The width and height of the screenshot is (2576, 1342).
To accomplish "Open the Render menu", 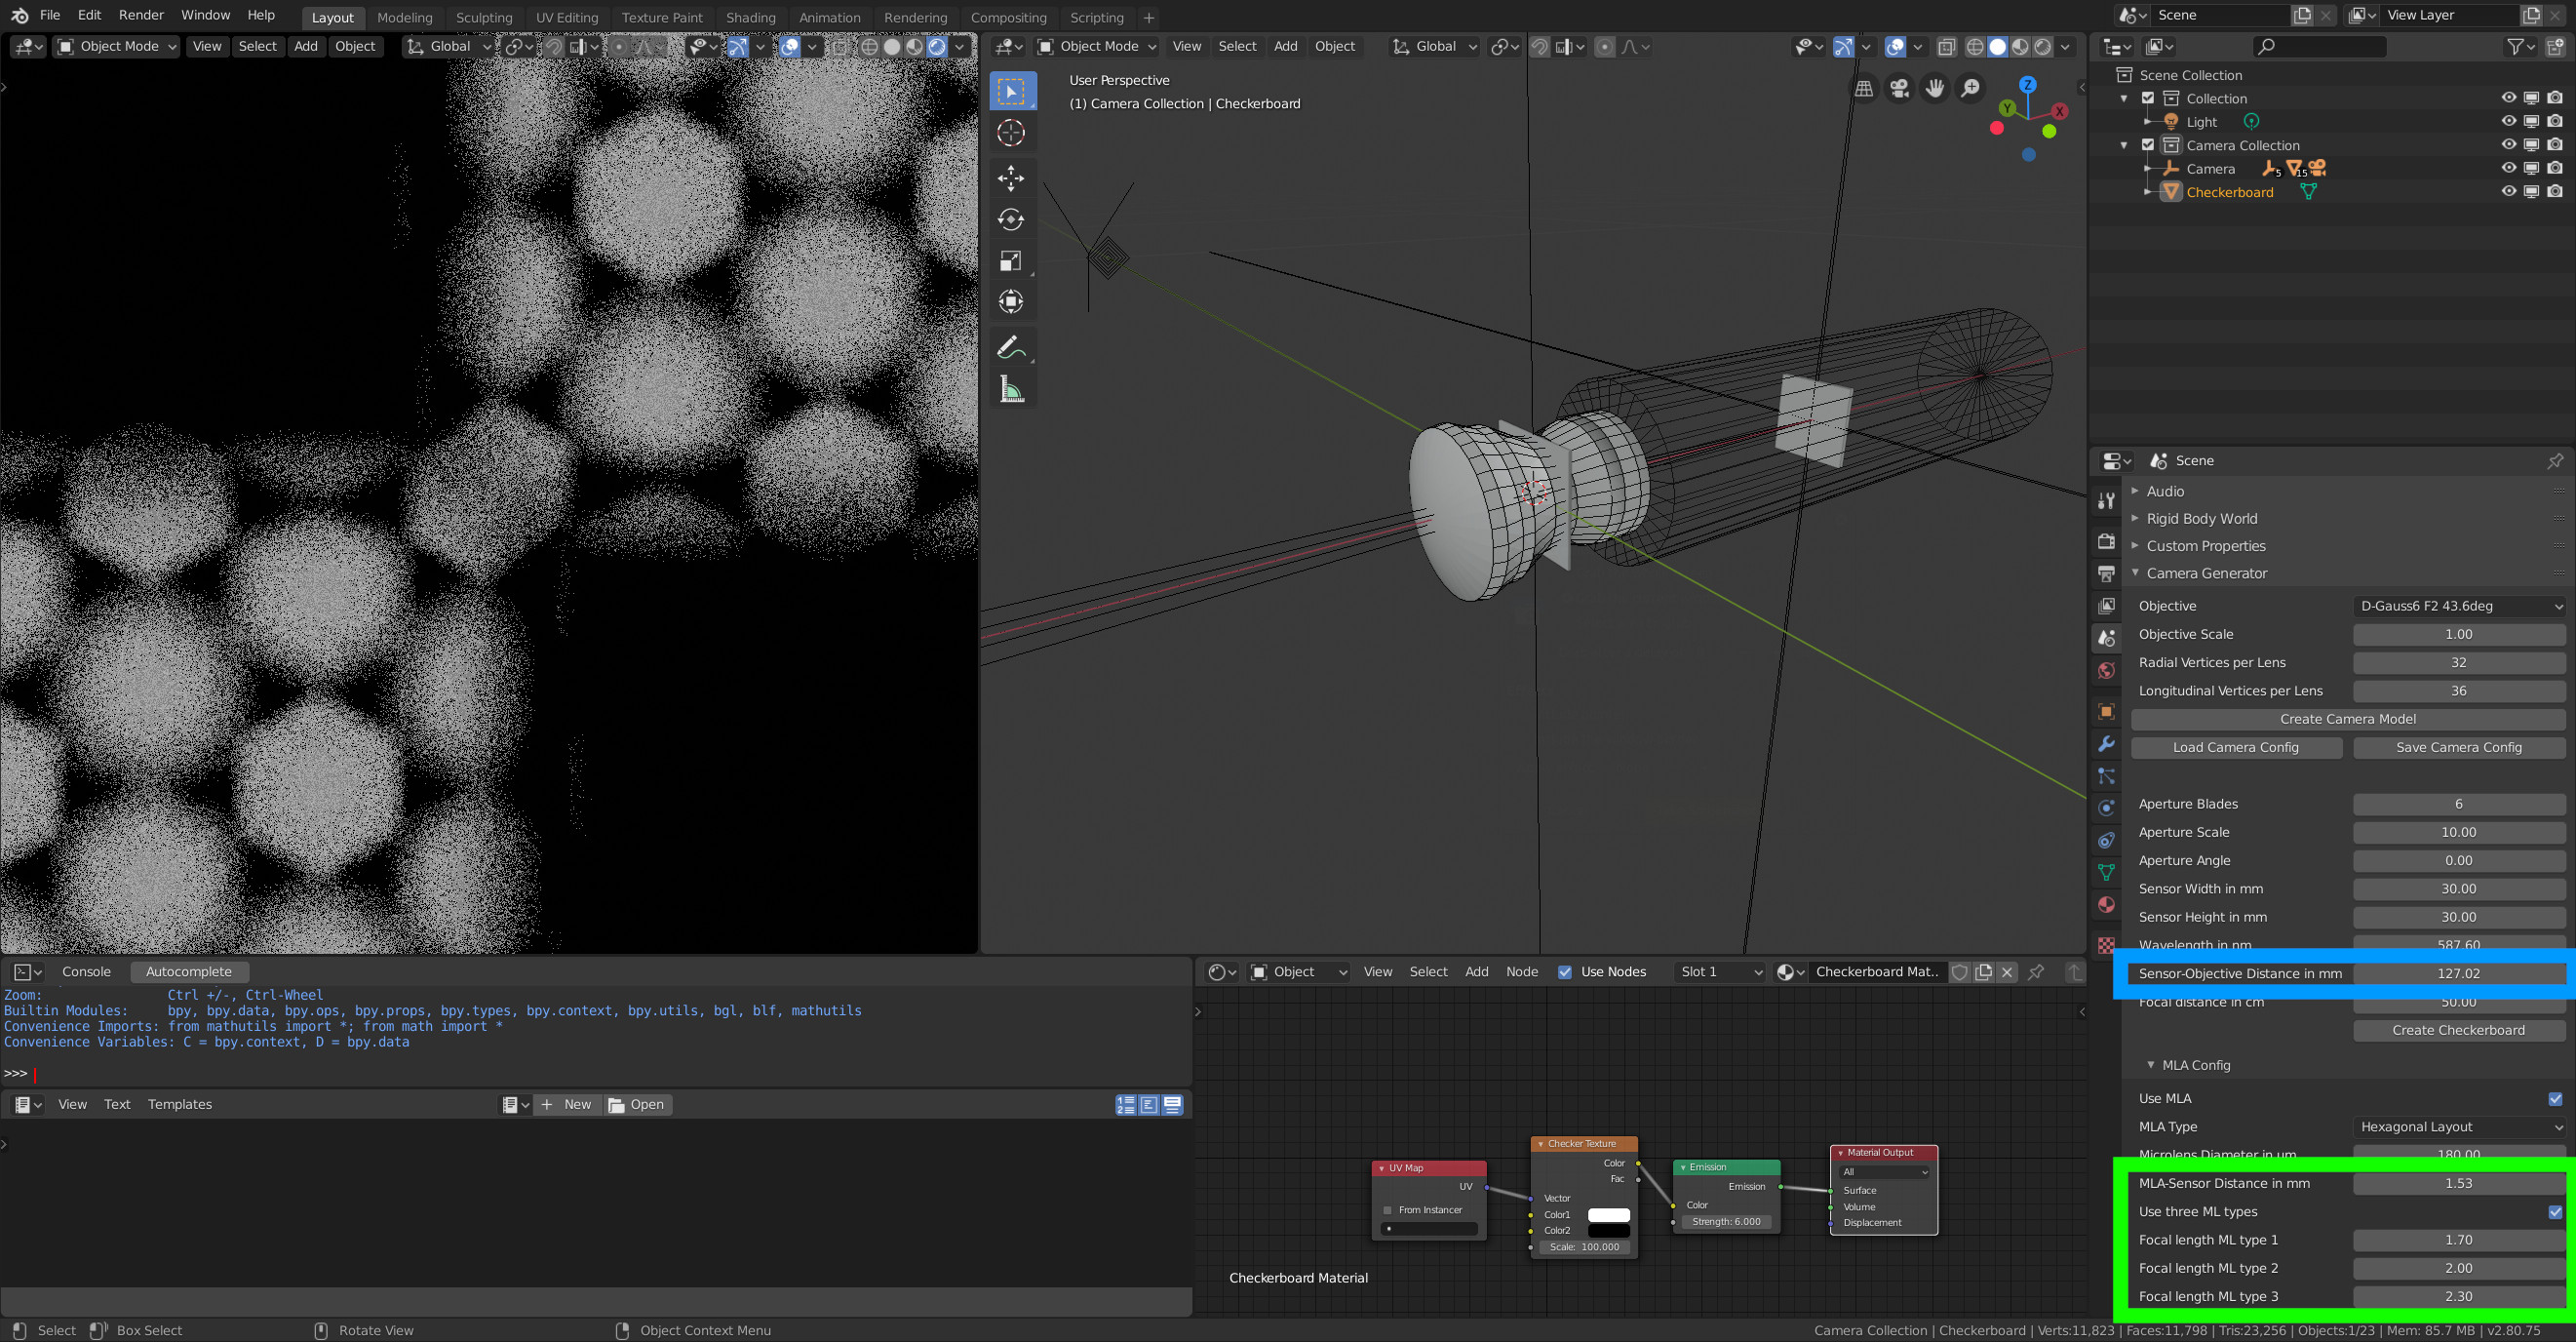I will pos(141,14).
